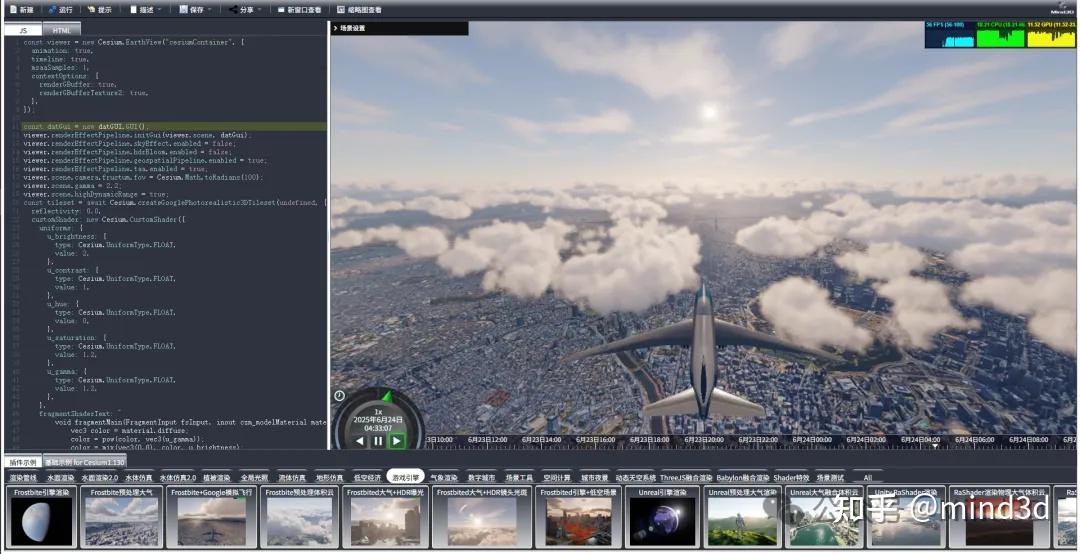
Task: Open the 分享 (Share) dropdown
Action: coord(246,9)
